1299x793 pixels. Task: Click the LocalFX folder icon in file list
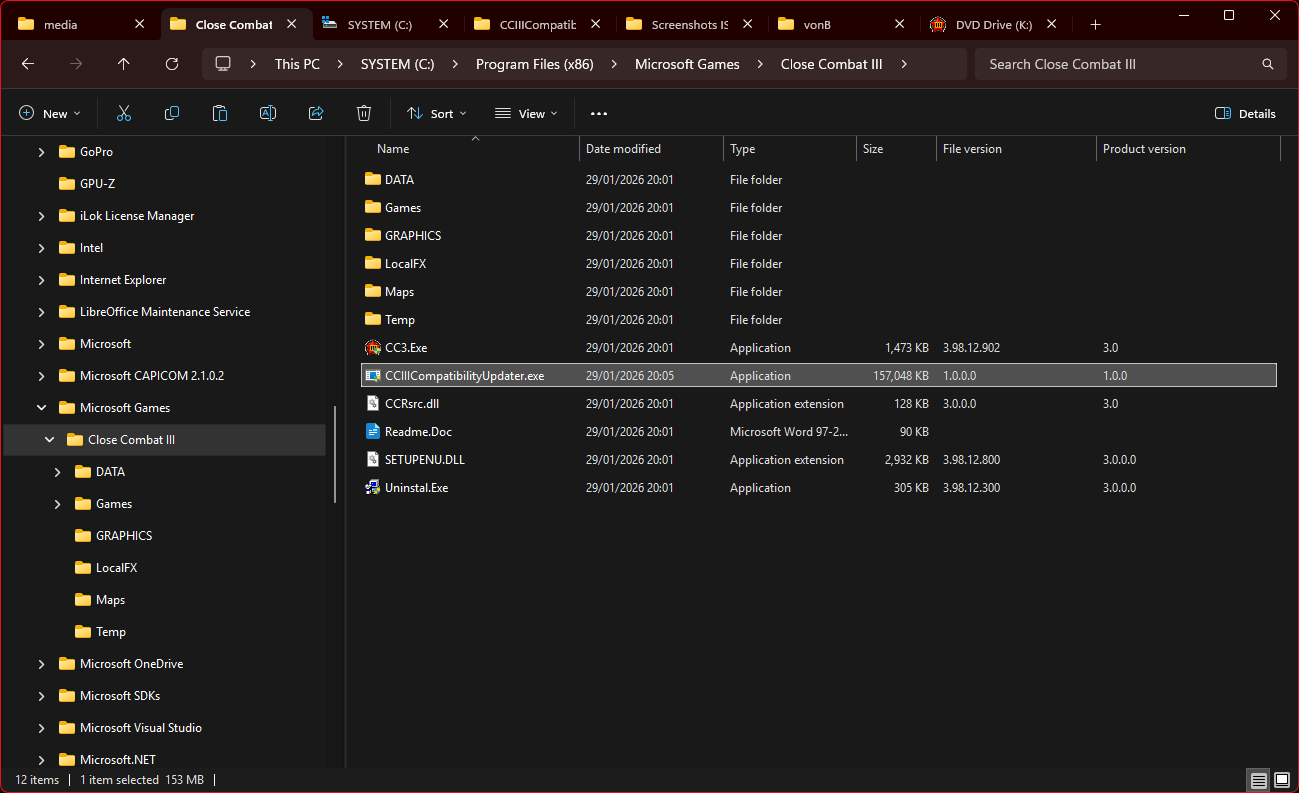[373, 264]
